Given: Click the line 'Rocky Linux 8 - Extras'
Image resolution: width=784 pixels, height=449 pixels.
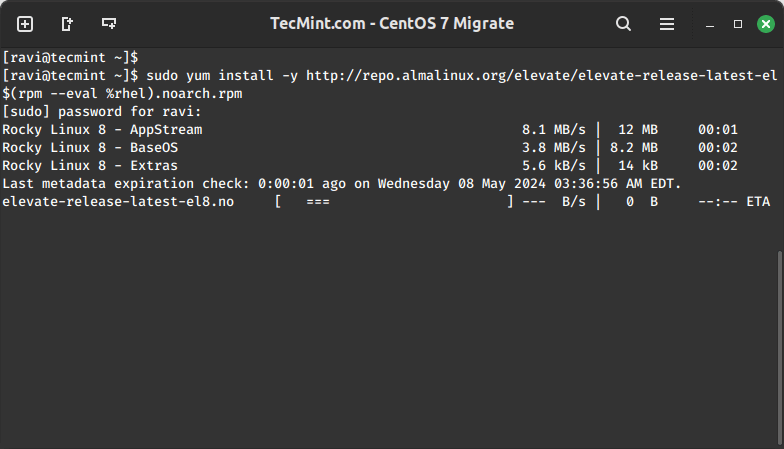Looking at the screenshot, I should [90, 166].
